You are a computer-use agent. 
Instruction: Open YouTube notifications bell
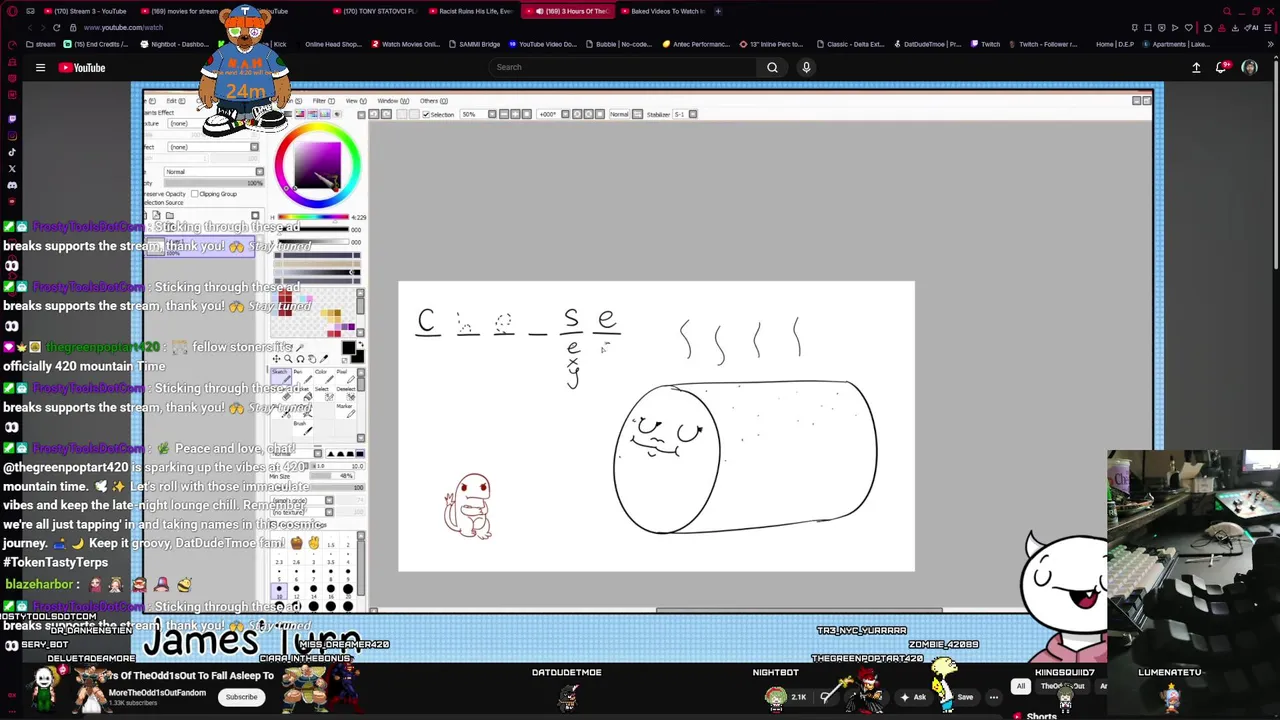1222,67
